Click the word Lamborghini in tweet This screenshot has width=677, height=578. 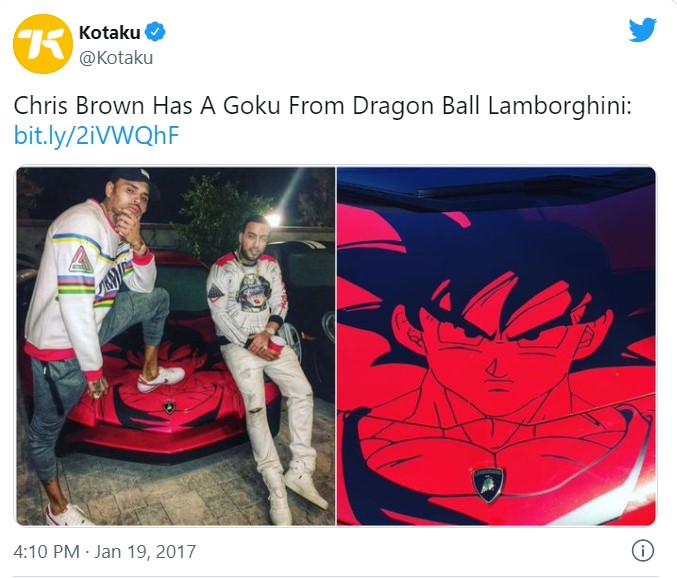560,106
